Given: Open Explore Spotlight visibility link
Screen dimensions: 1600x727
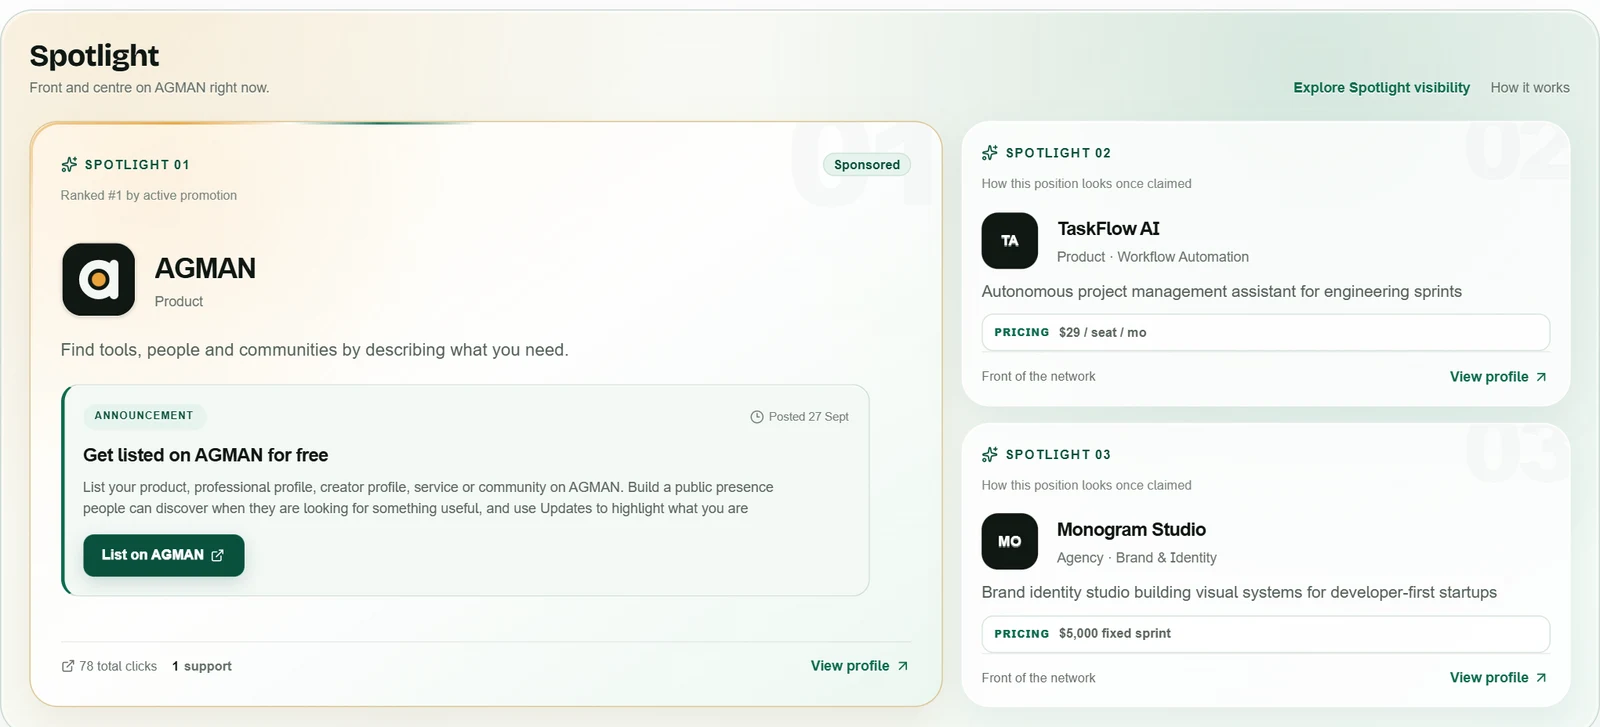Looking at the screenshot, I should pyautogui.click(x=1381, y=88).
